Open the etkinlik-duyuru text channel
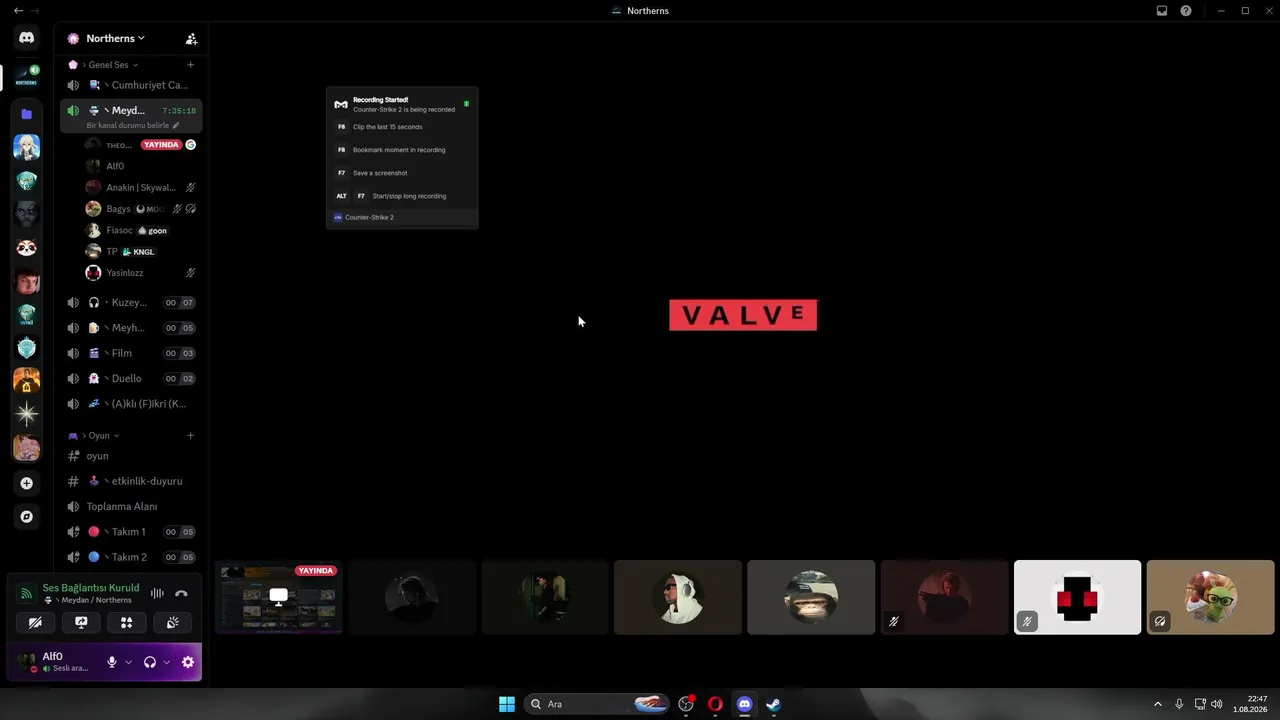The height and width of the screenshot is (720, 1280). point(130,481)
